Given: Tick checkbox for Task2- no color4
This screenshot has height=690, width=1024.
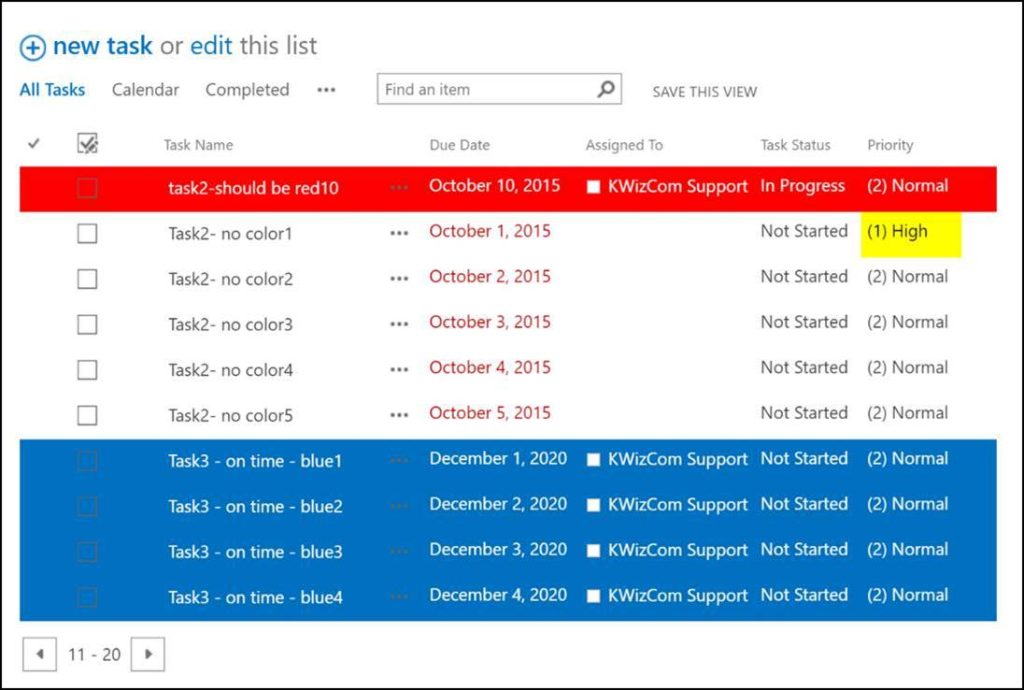Looking at the screenshot, I should [x=87, y=369].
